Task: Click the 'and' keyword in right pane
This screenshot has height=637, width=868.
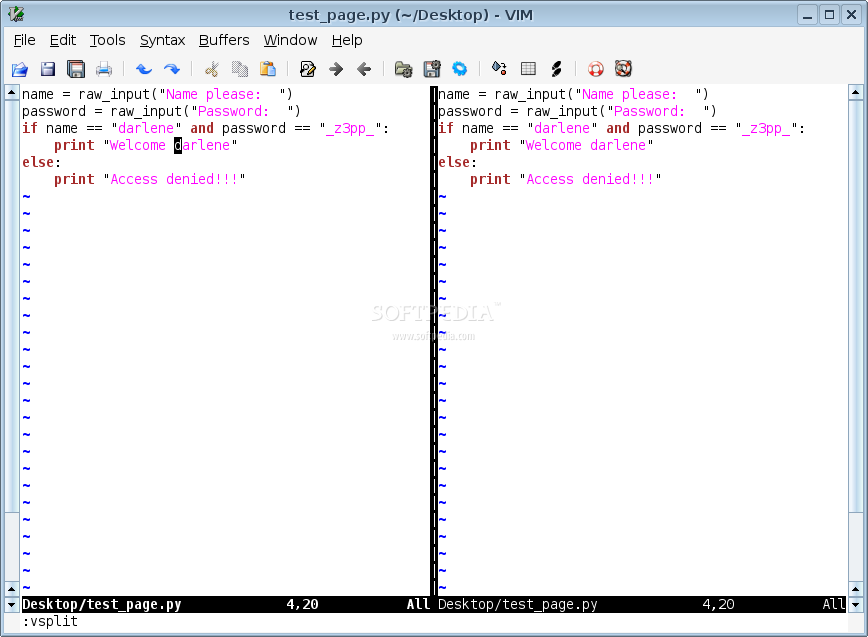Action: (x=618, y=128)
